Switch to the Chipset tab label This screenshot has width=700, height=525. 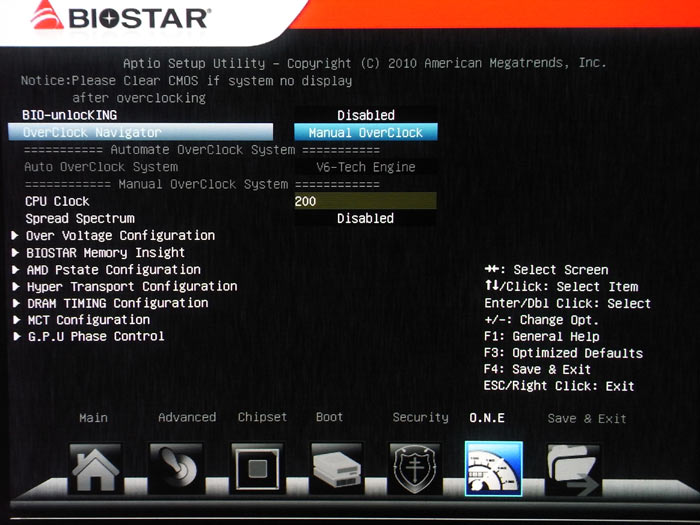tap(262, 417)
